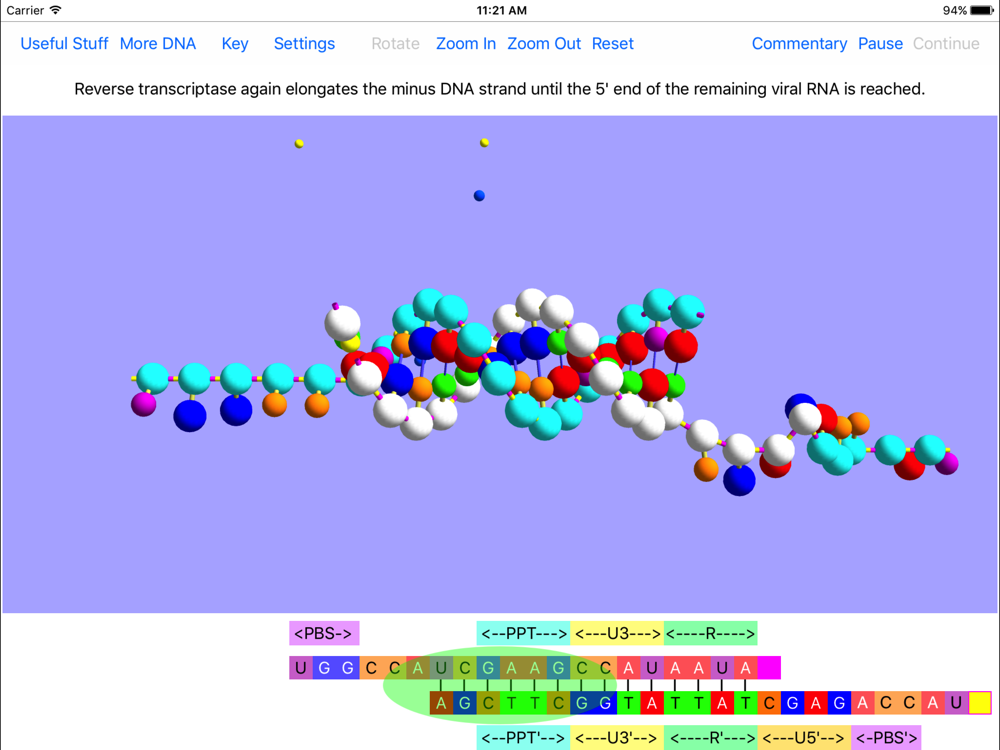The width and height of the screenshot is (1000, 750).
Task: Tap the small blue sphere floating above the molecule
Action: pyautogui.click(x=479, y=196)
